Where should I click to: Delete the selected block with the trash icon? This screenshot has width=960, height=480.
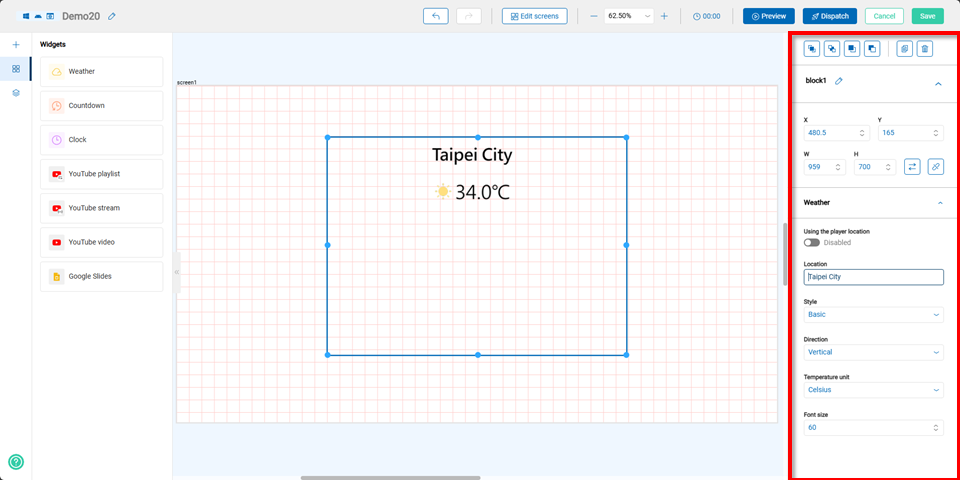pos(925,48)
